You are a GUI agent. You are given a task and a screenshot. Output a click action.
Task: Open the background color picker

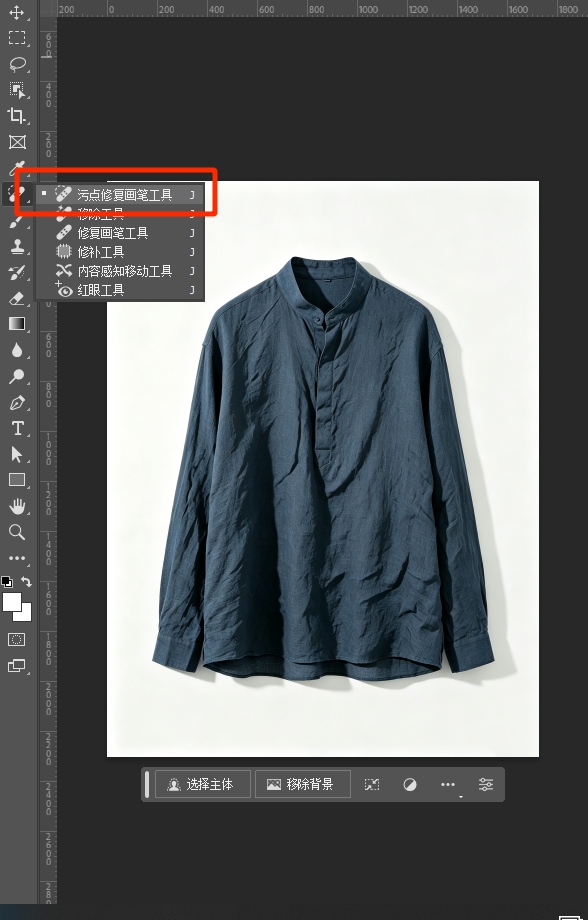pyautogui.click(x=25, y=614)
